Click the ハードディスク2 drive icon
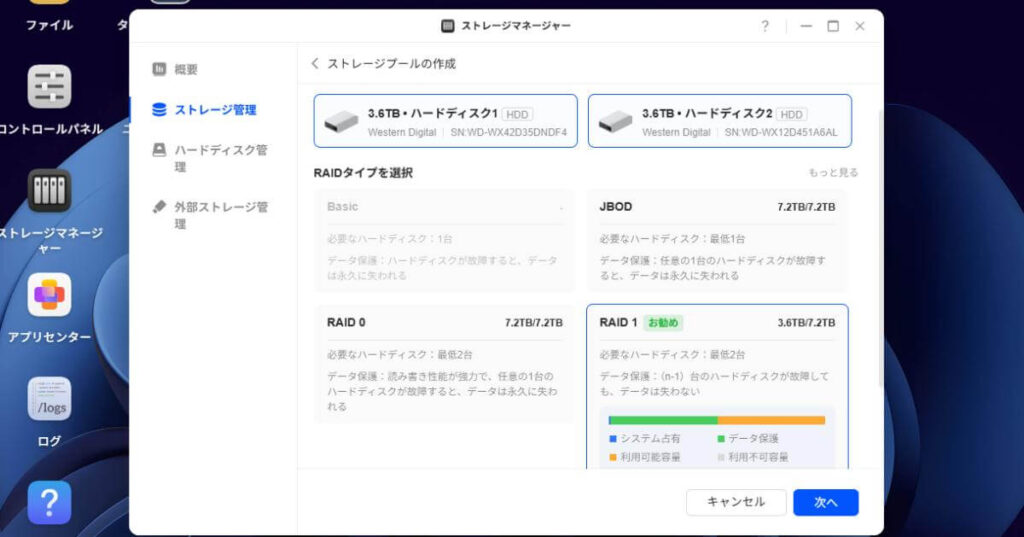 (616, 121)
